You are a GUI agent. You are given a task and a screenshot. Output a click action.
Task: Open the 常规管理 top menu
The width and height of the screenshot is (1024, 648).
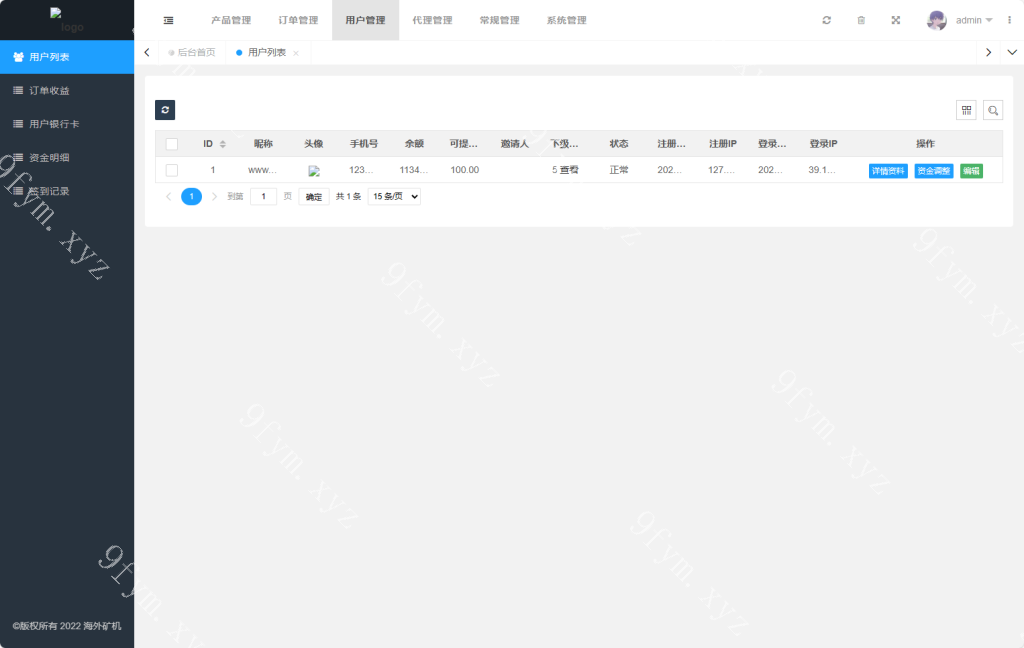pyautogui.click(x=500, y=20)
